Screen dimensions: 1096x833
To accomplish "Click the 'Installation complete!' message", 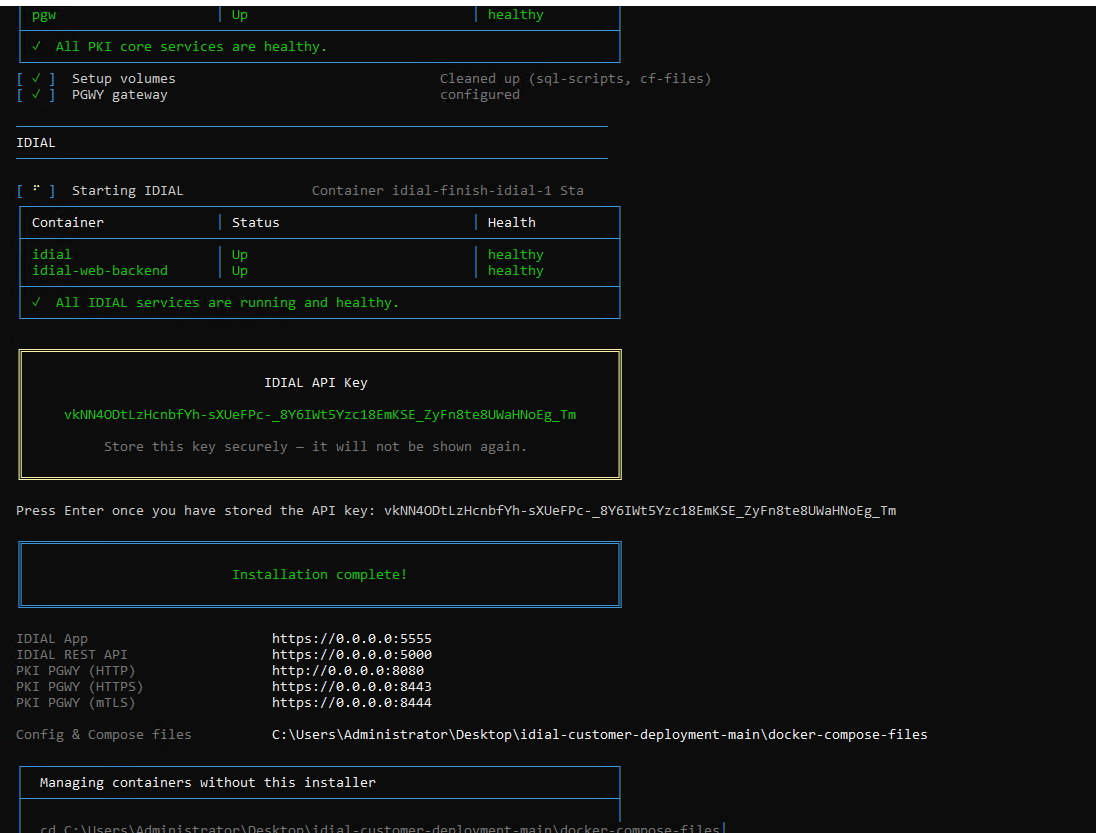I will 319,574.
